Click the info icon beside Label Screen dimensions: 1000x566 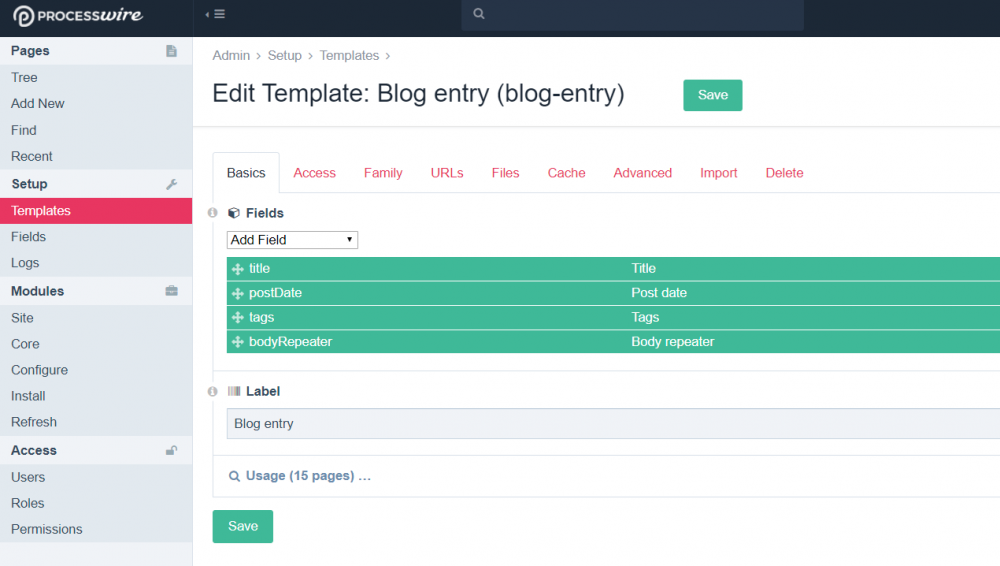point(212,392)
